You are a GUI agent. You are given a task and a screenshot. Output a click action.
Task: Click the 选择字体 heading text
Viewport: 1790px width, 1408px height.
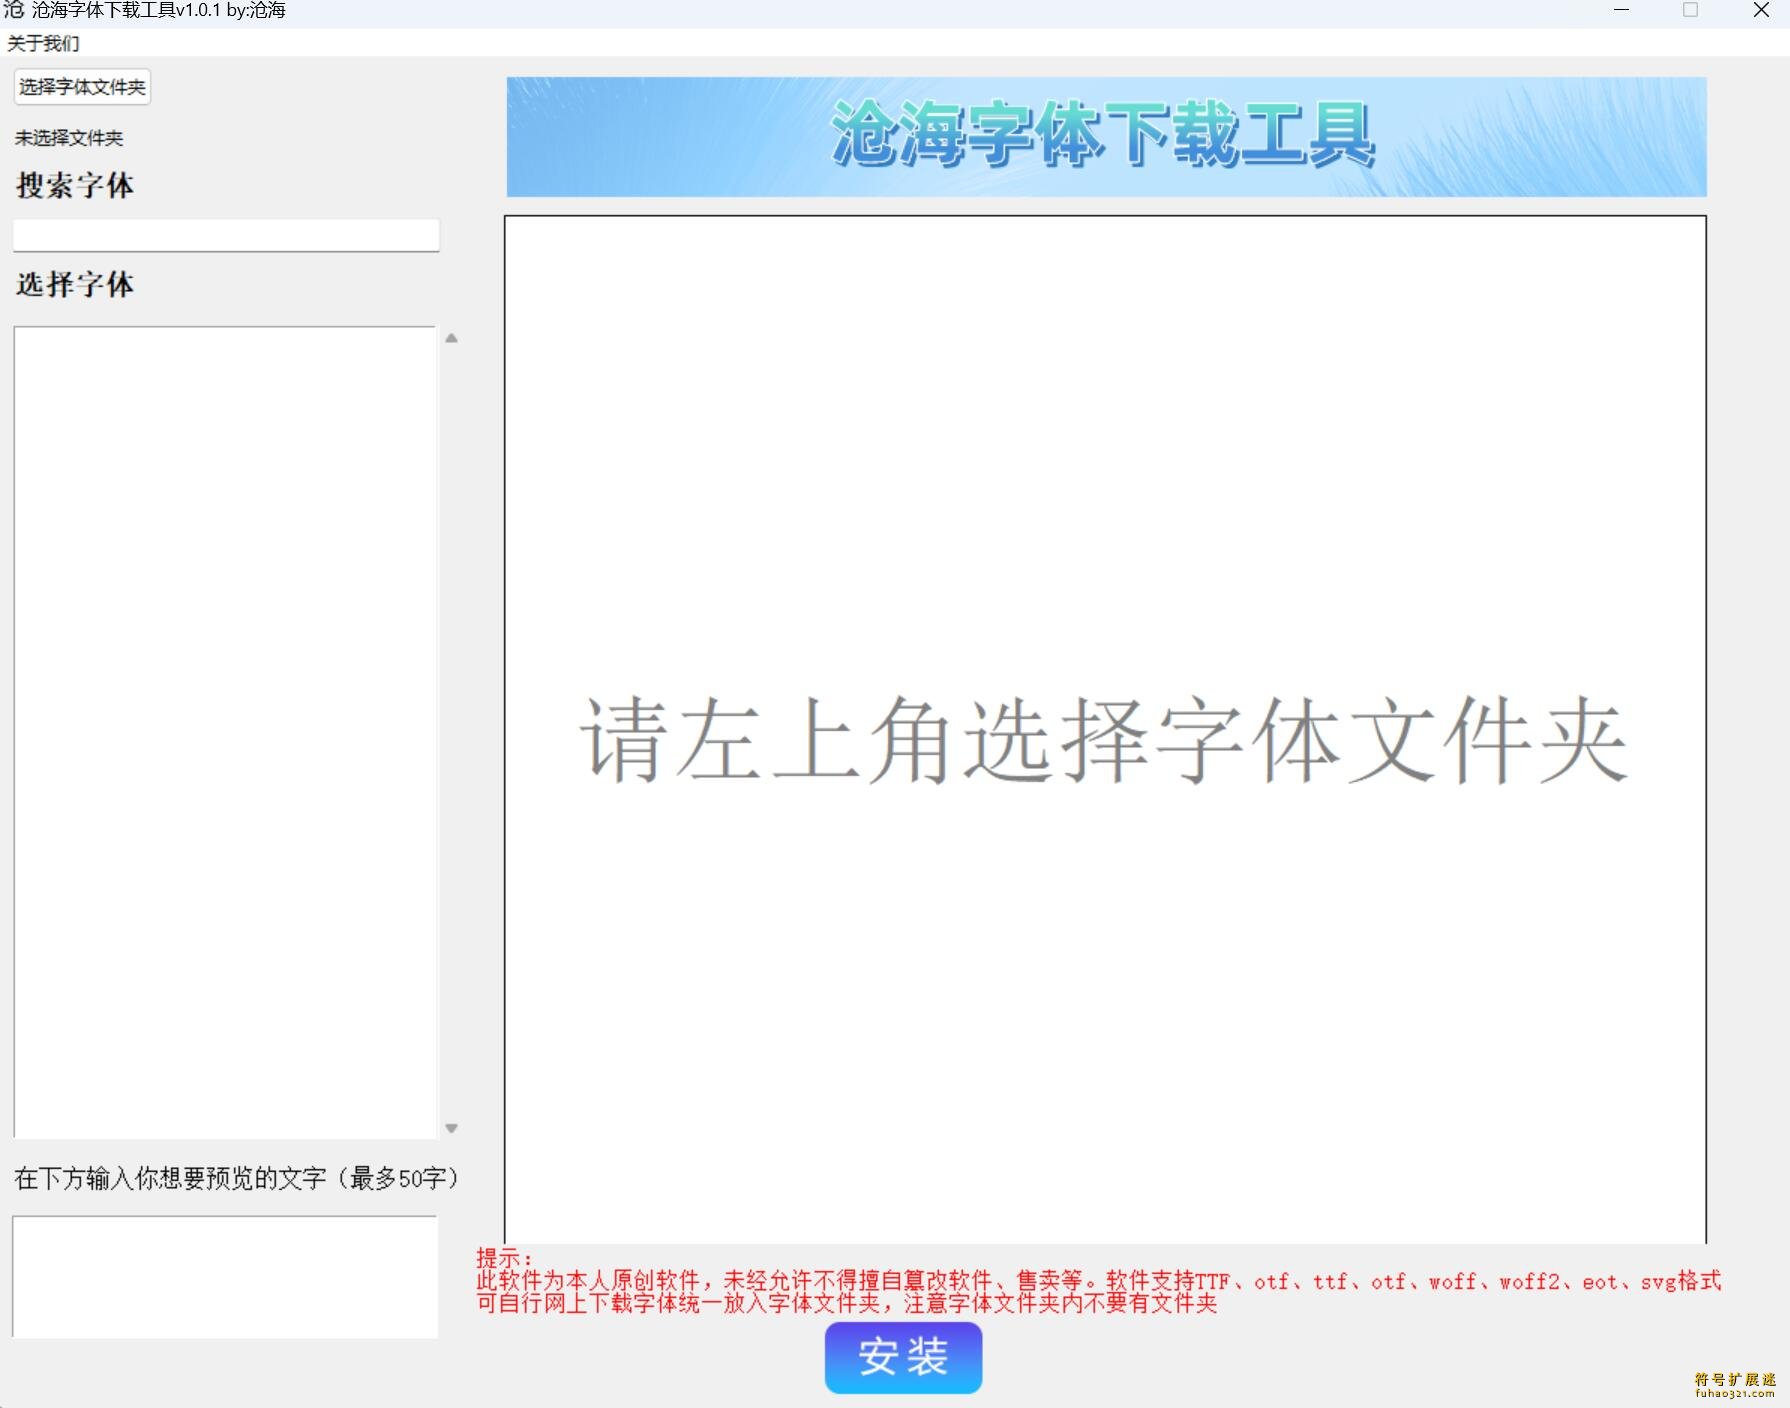click(x=75, y=284)
